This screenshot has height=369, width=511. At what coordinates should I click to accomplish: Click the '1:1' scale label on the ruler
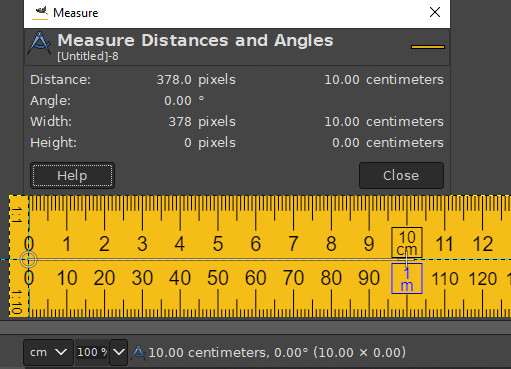[x=17, y=215]
